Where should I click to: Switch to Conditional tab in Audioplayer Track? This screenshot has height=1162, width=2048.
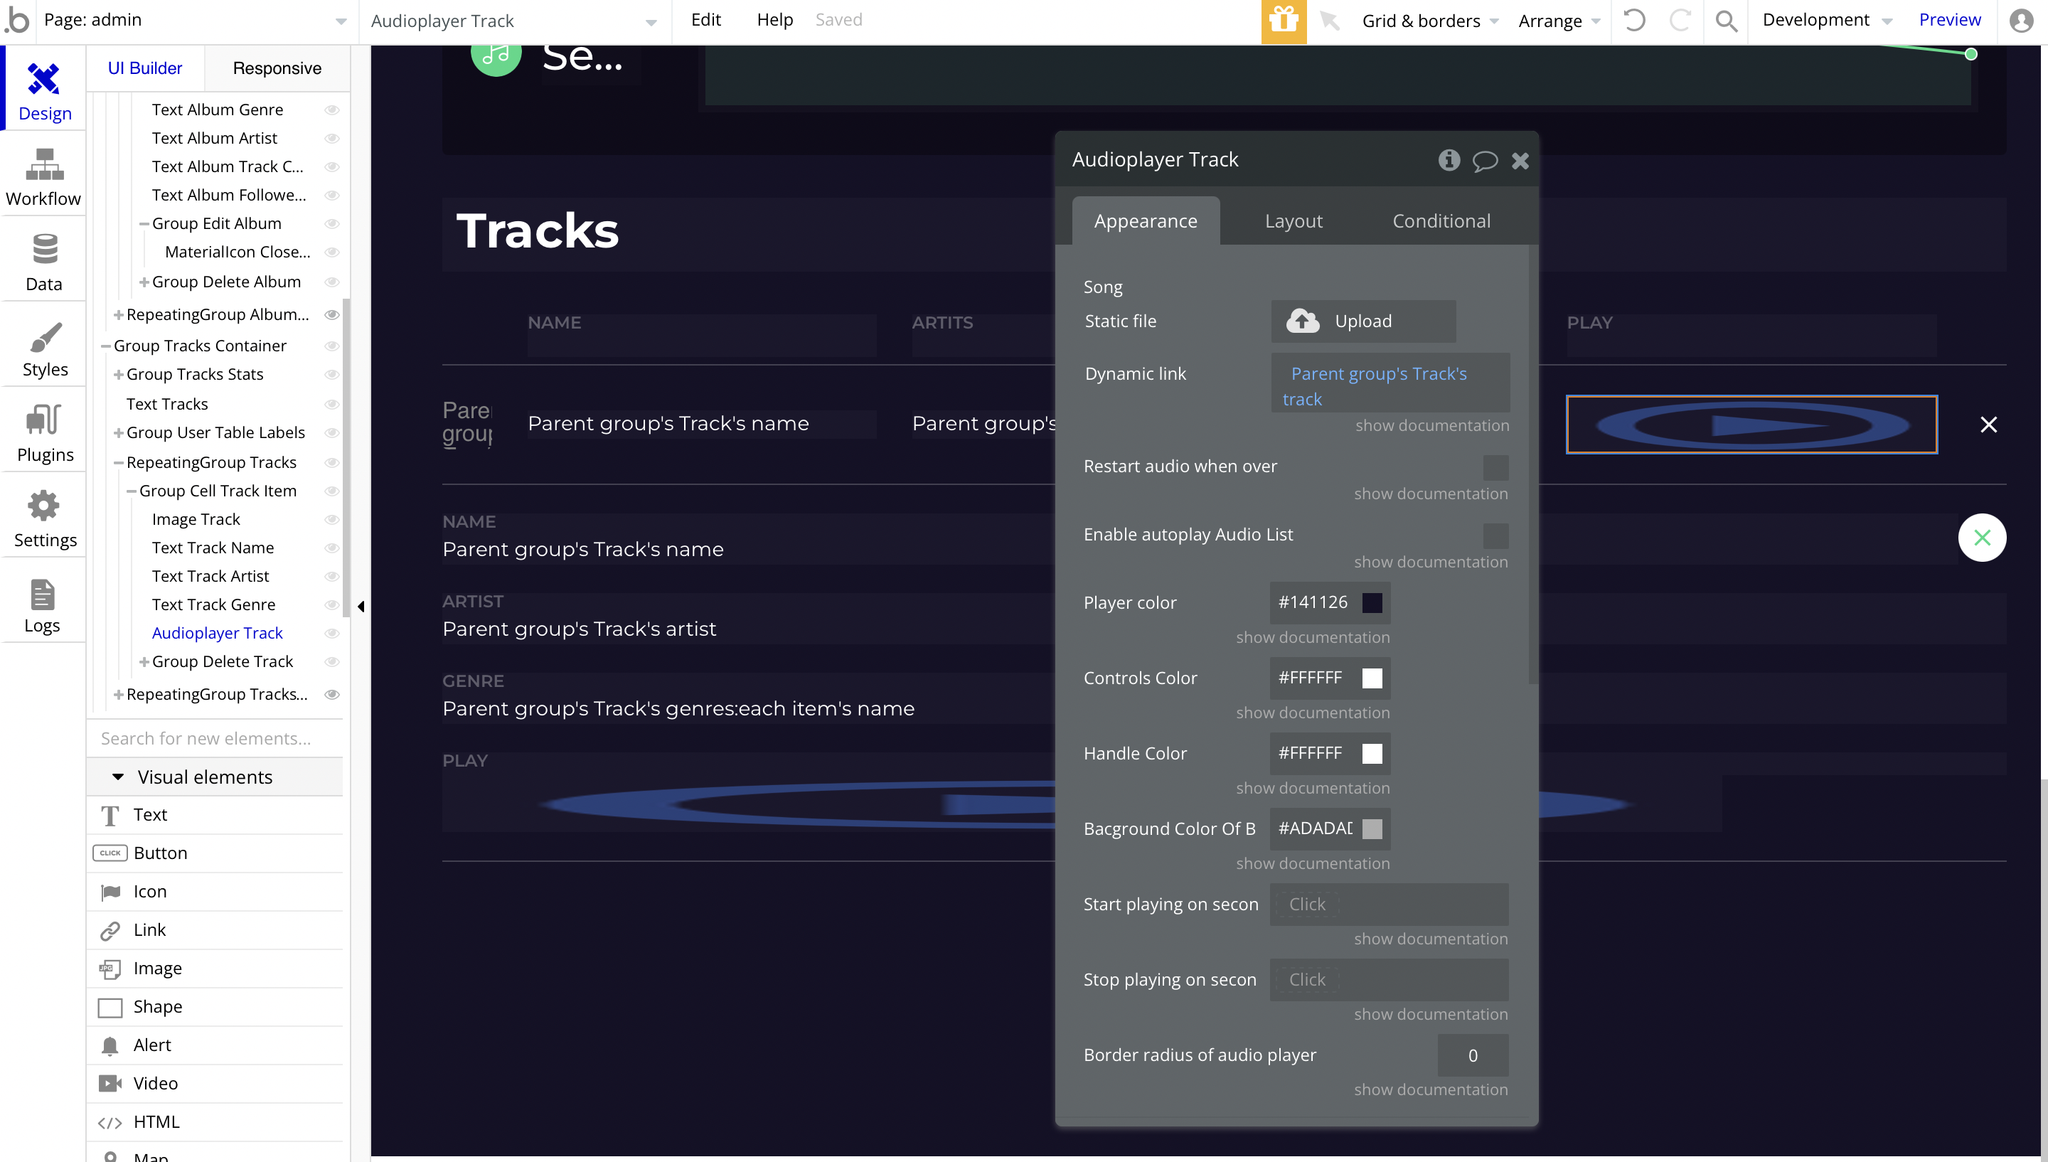[x=1440, y=221]
